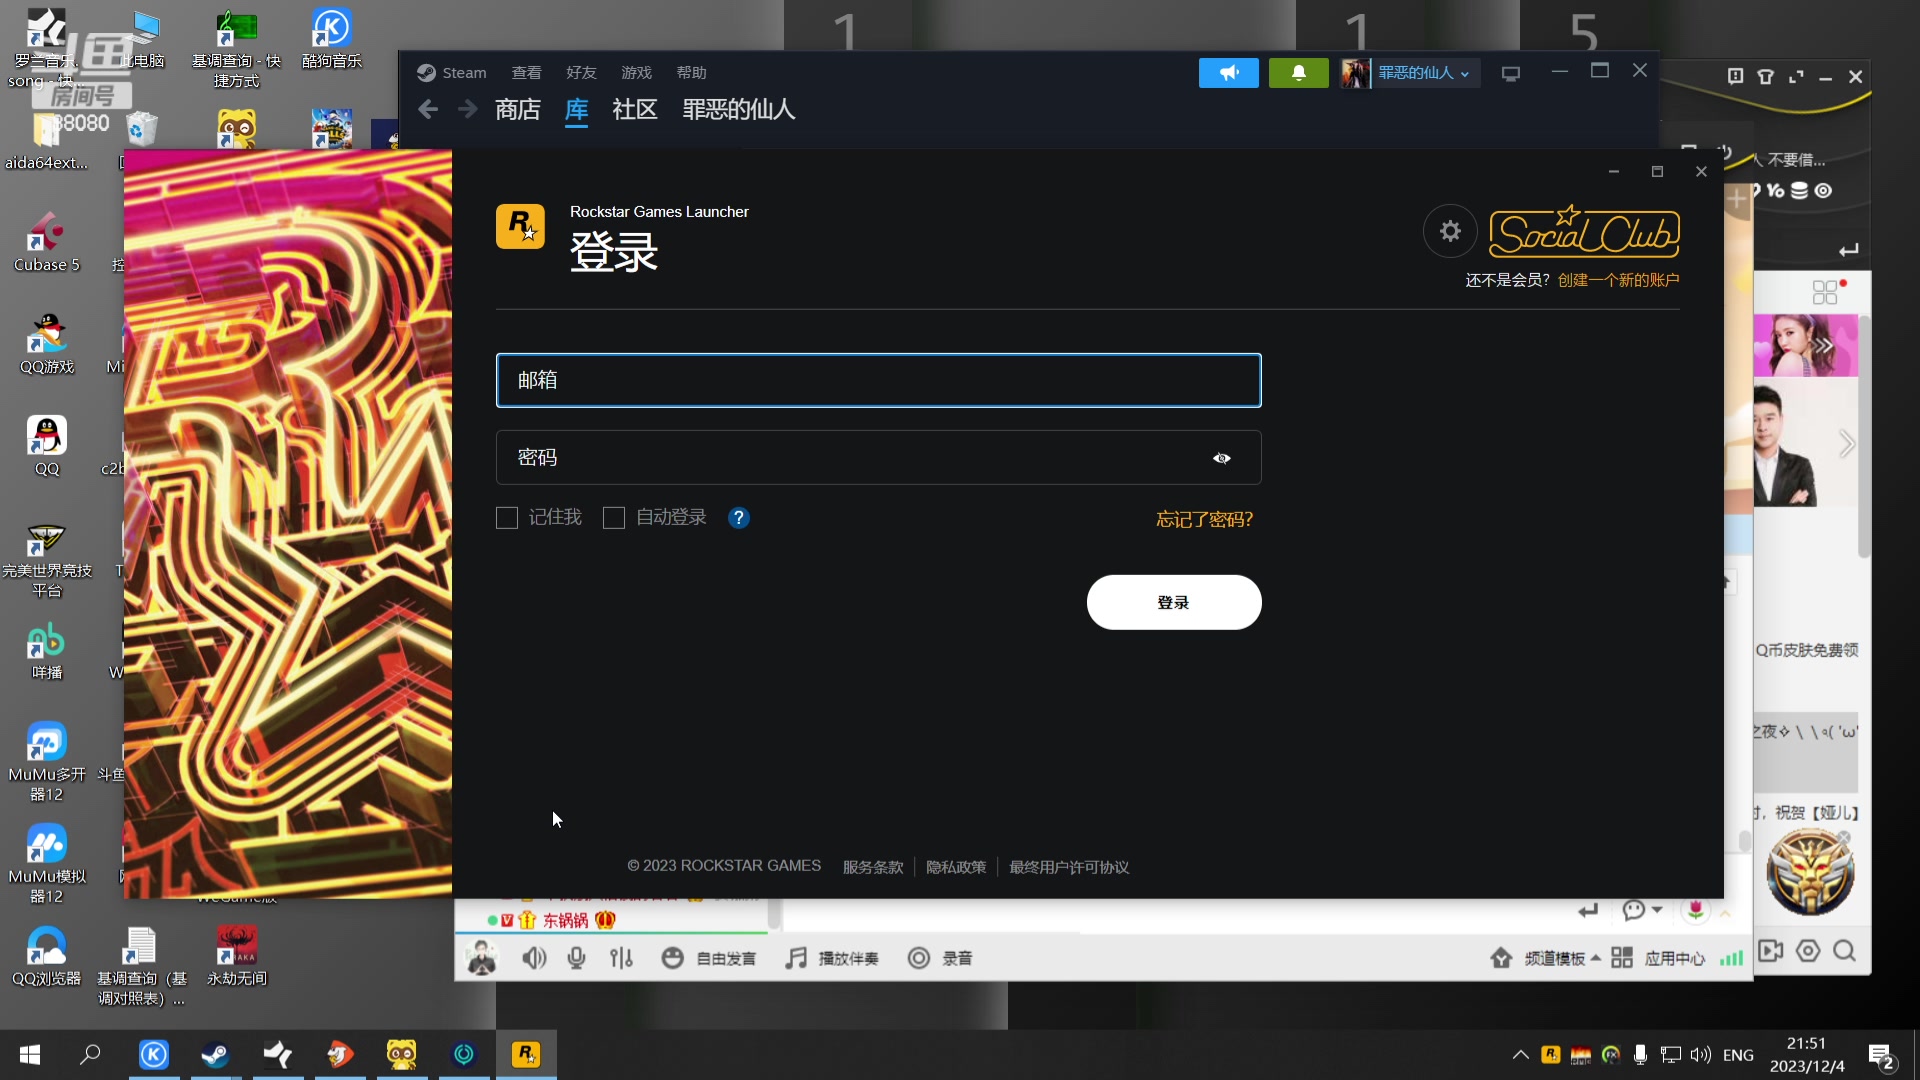
Task: Select the microphone icon on voice toolbar
Action: [x=576, y=957]
